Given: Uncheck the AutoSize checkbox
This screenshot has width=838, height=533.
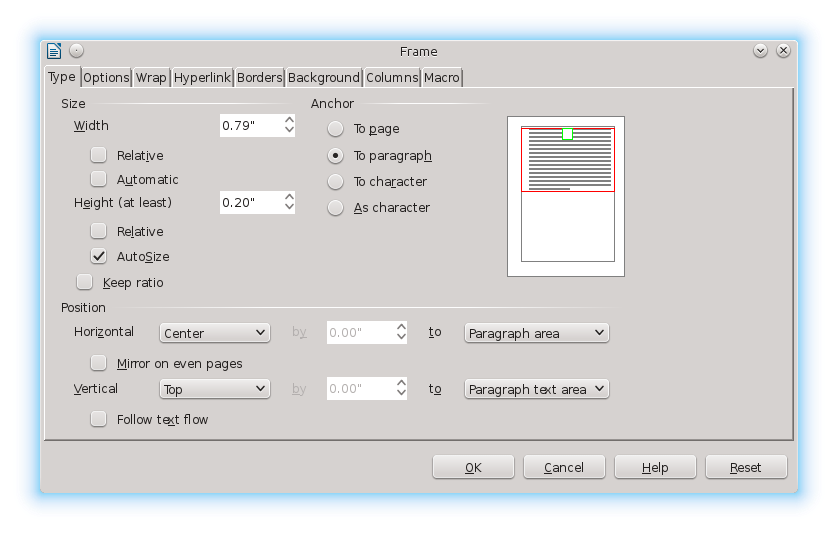Looking at the screenshot, I should pyautogui.click(x=98, y=256).
